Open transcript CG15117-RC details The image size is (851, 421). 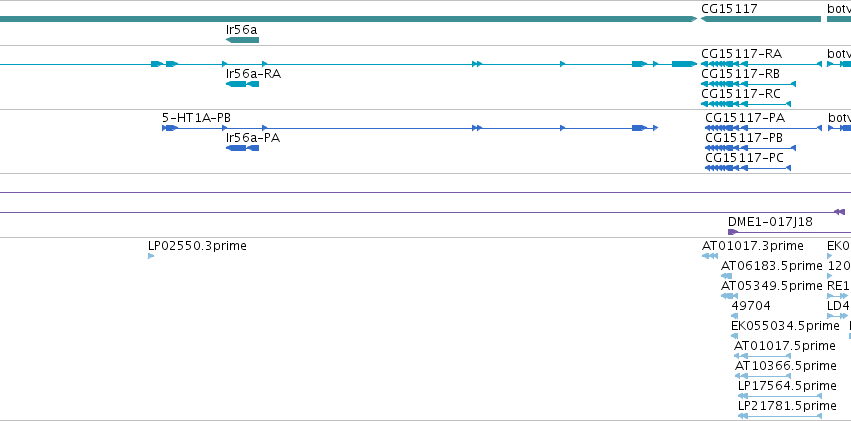tap(746, 104)
